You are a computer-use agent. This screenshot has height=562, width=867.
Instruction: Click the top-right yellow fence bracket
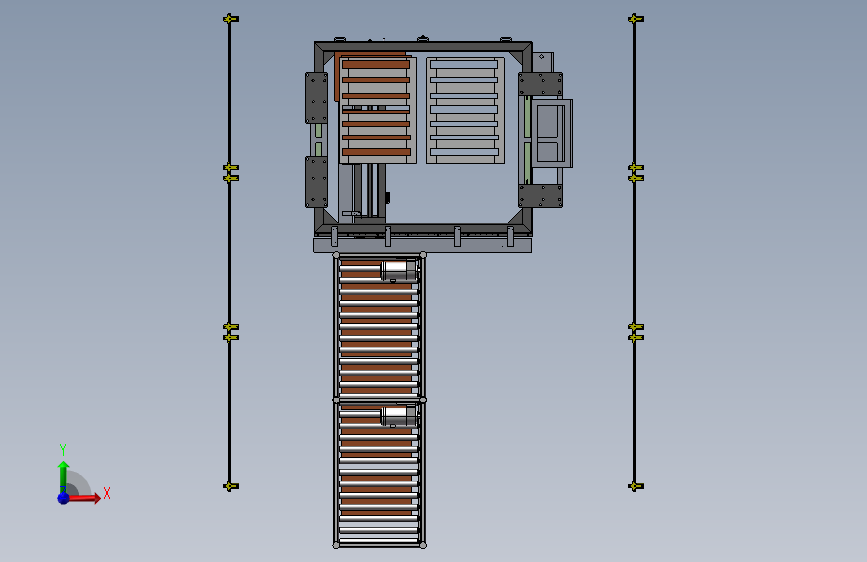coord(636,19)
